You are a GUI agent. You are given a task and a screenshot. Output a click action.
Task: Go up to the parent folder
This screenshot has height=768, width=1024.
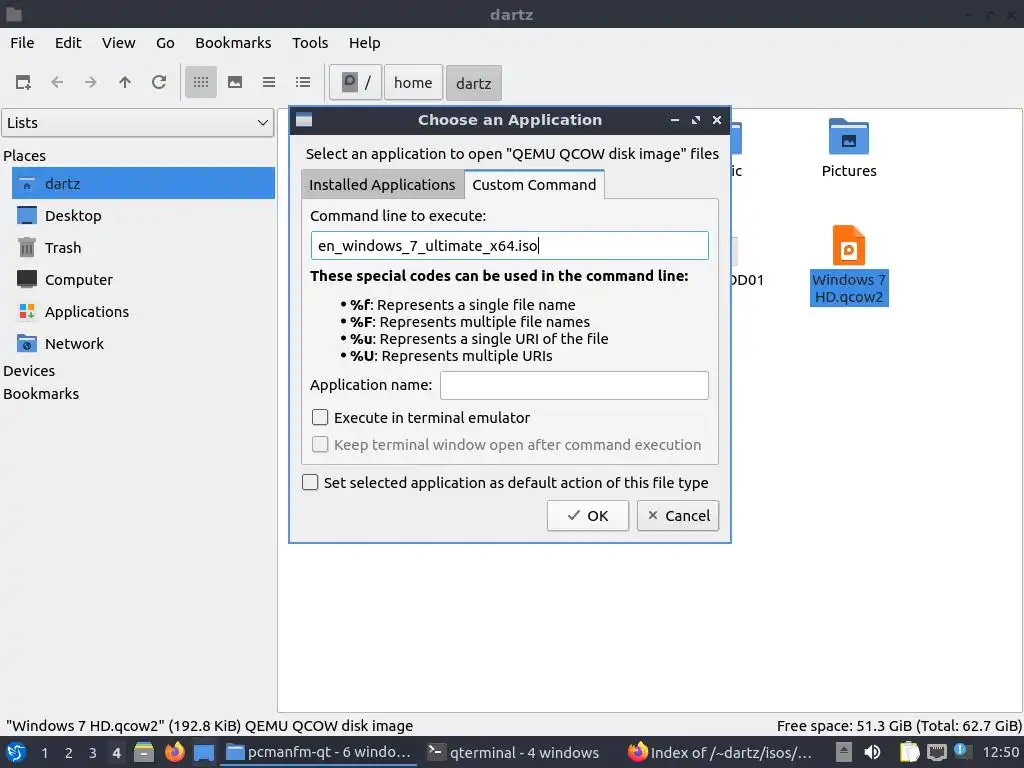[x=125, y=82]
